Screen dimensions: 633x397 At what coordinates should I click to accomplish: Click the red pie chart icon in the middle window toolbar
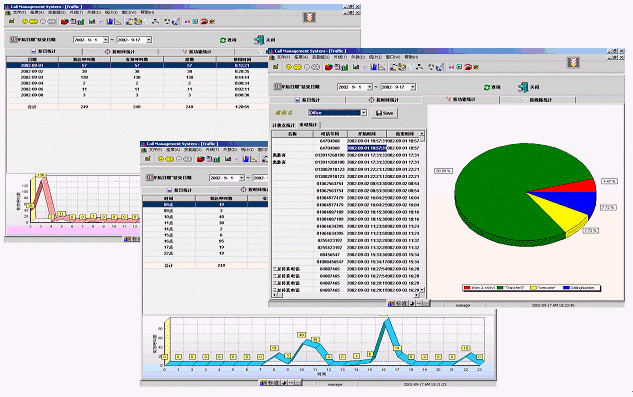pos(201,159)
